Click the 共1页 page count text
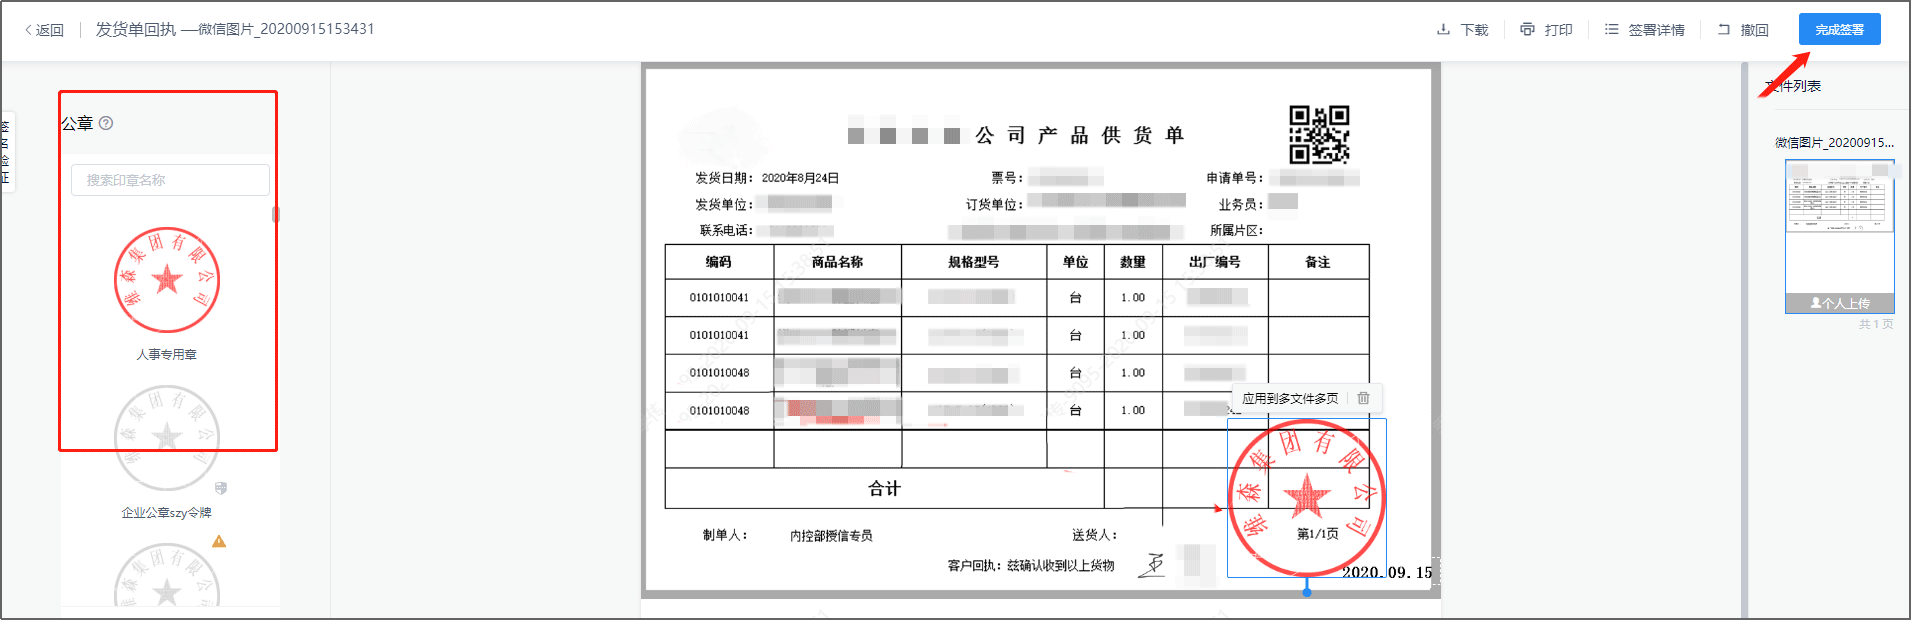The height and width of the screenshot is (620, 1912). tap(1875, 324)
